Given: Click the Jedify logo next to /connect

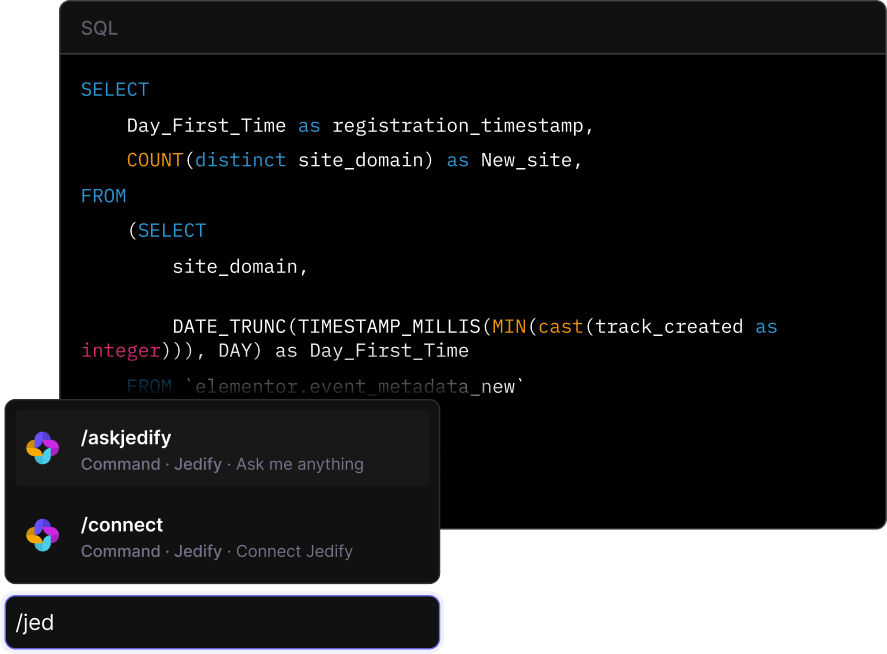Looking at the screenshot, I should (42, 535).
